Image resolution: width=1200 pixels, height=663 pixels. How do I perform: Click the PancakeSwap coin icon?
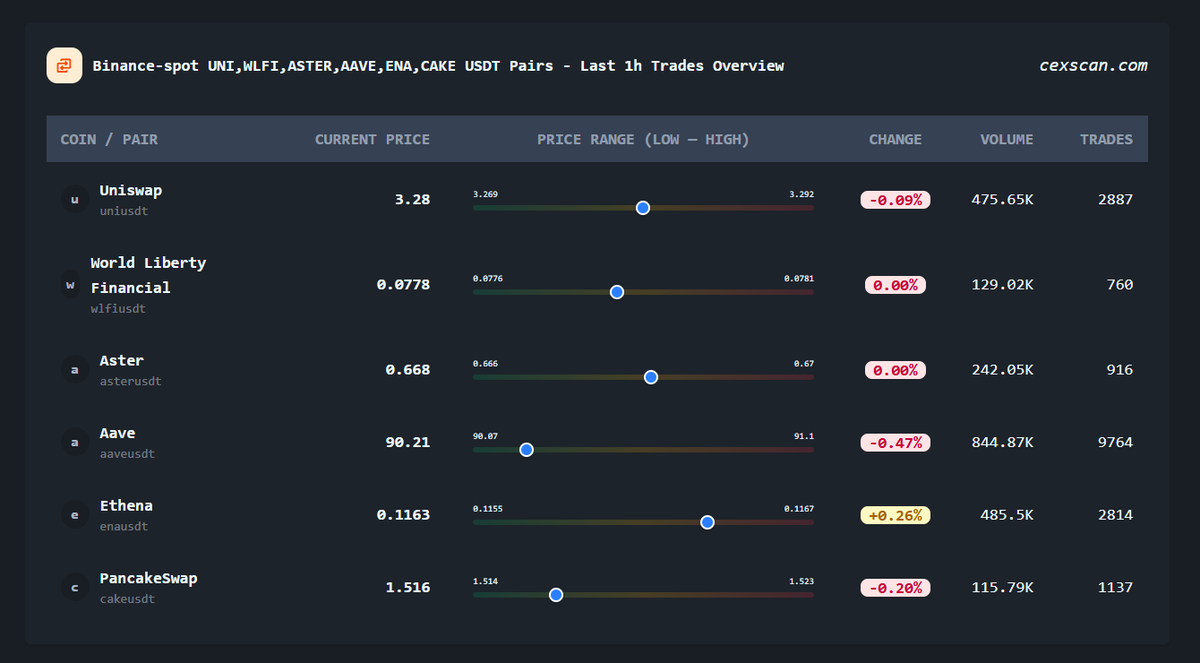74,587
